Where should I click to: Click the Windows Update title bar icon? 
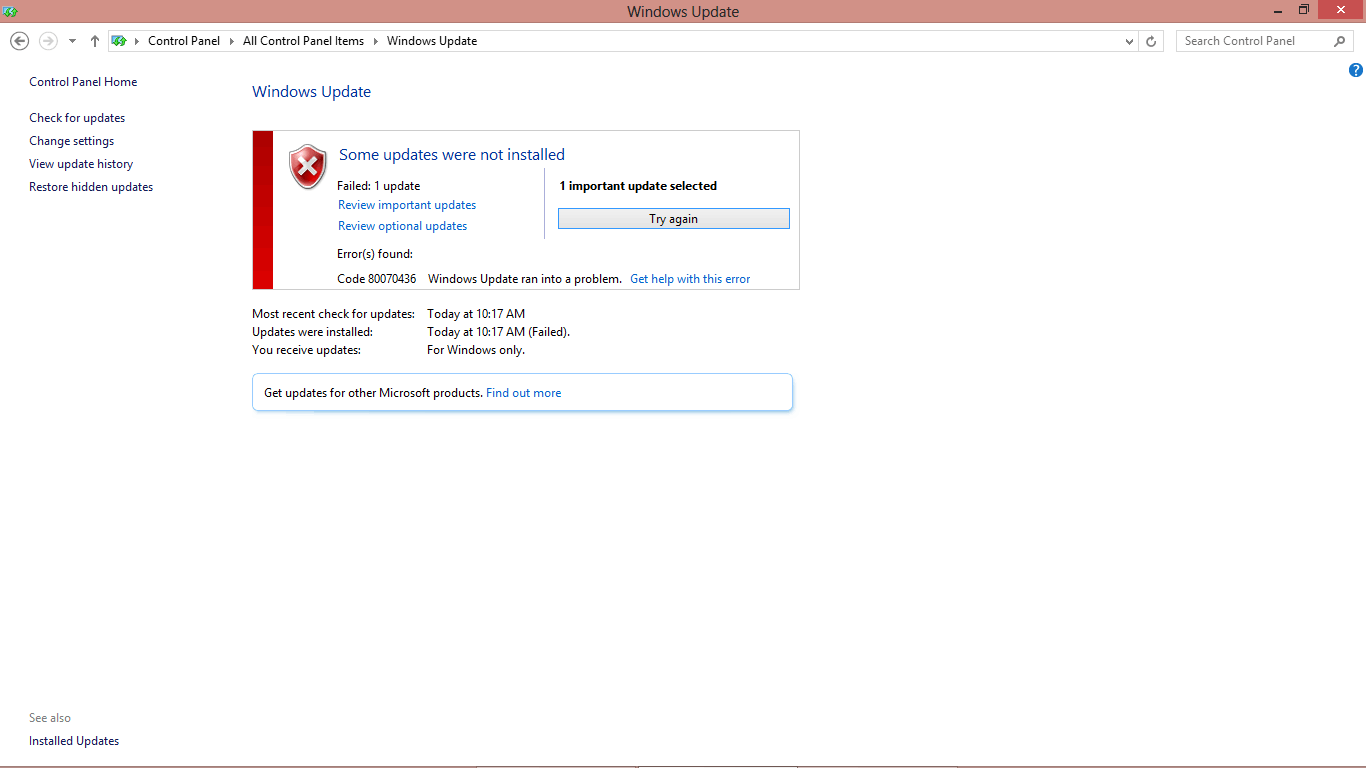(x=10, y=10)
